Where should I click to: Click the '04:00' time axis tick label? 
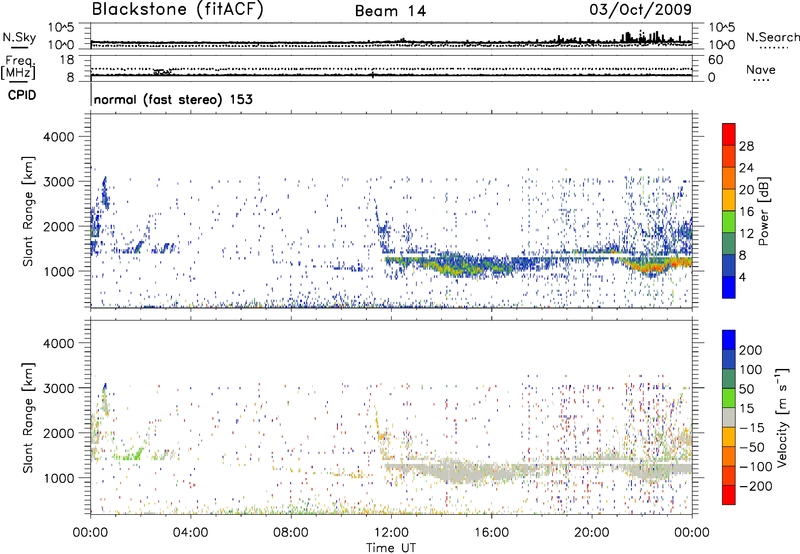[x=190, y=533]
